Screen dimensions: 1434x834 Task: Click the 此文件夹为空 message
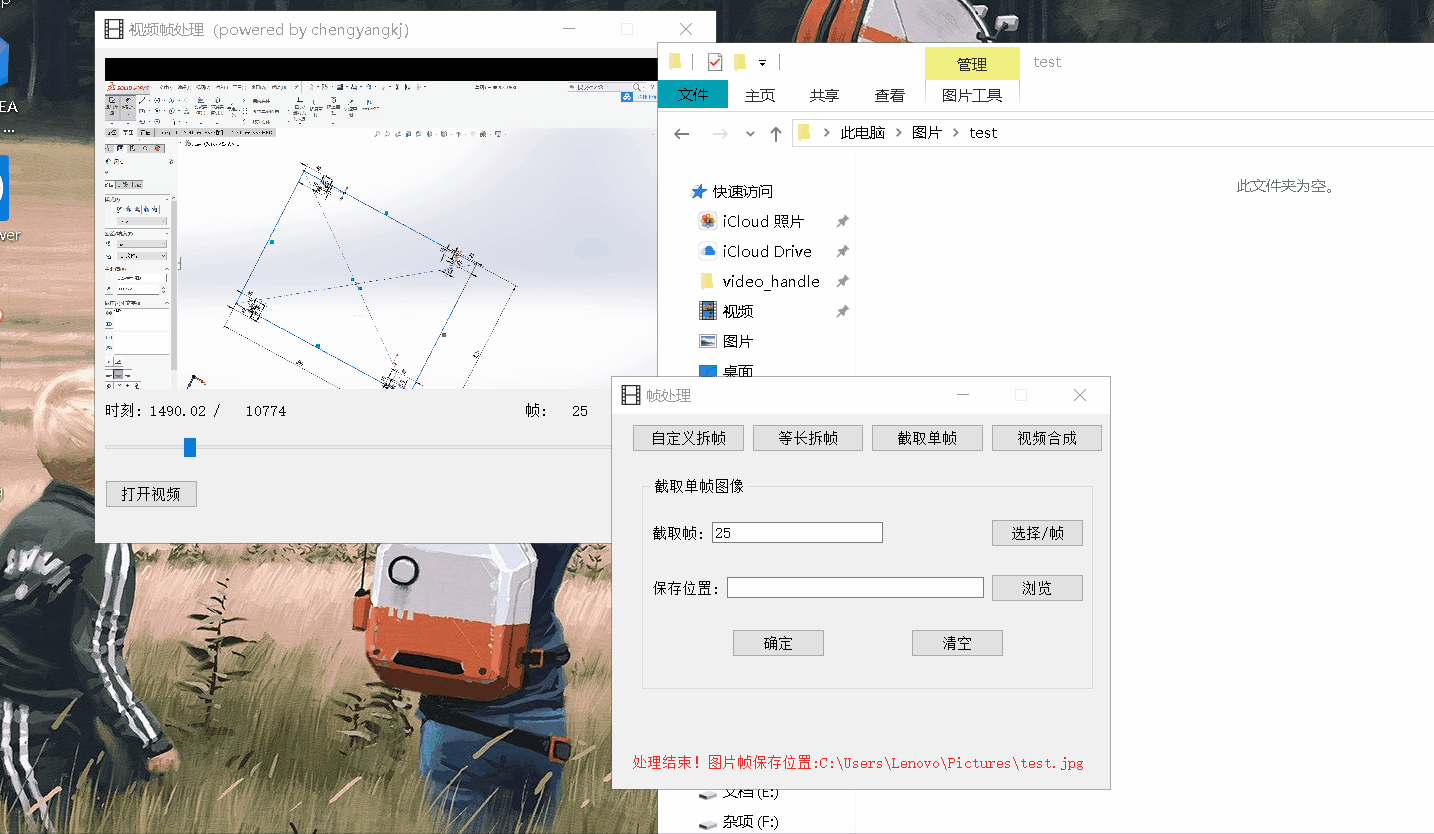(1285, 186)
